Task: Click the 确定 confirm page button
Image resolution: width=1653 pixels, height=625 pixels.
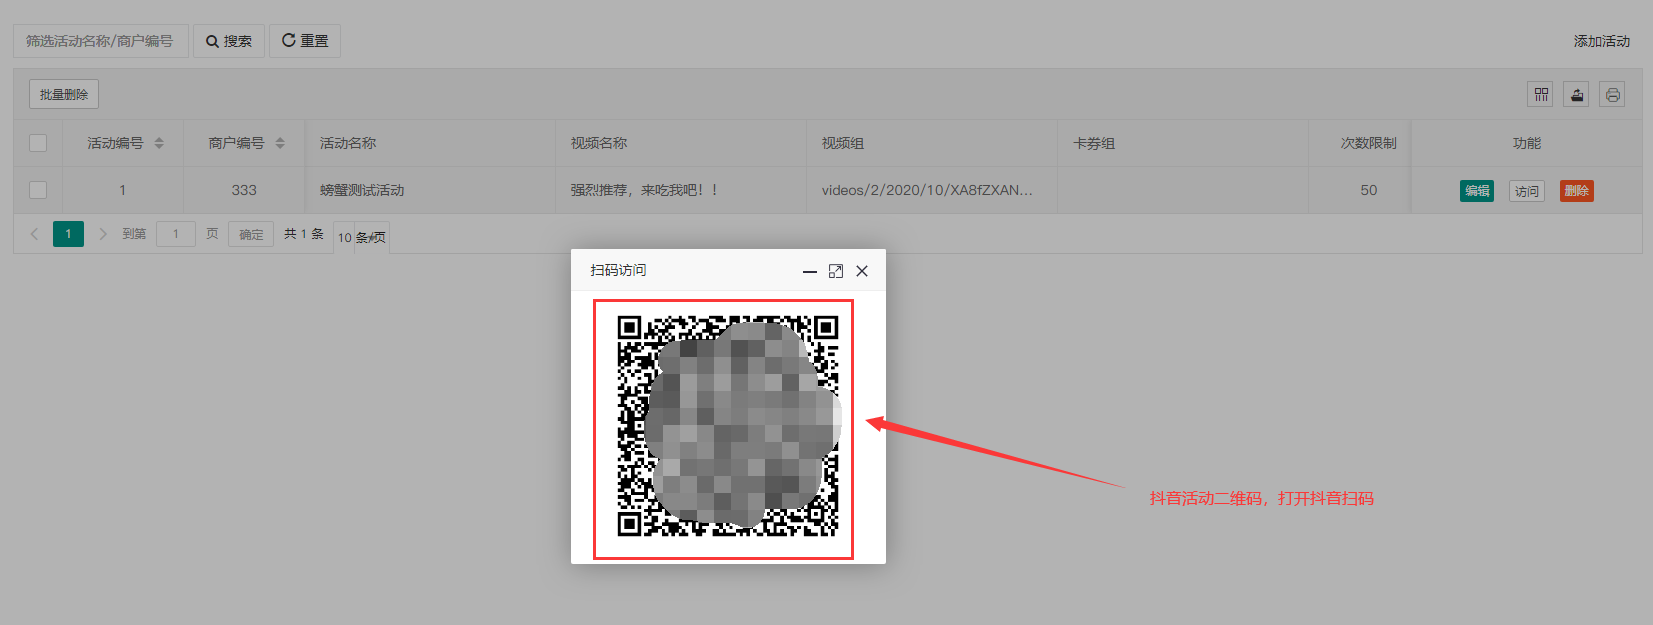Action: (x=251, y=234)
